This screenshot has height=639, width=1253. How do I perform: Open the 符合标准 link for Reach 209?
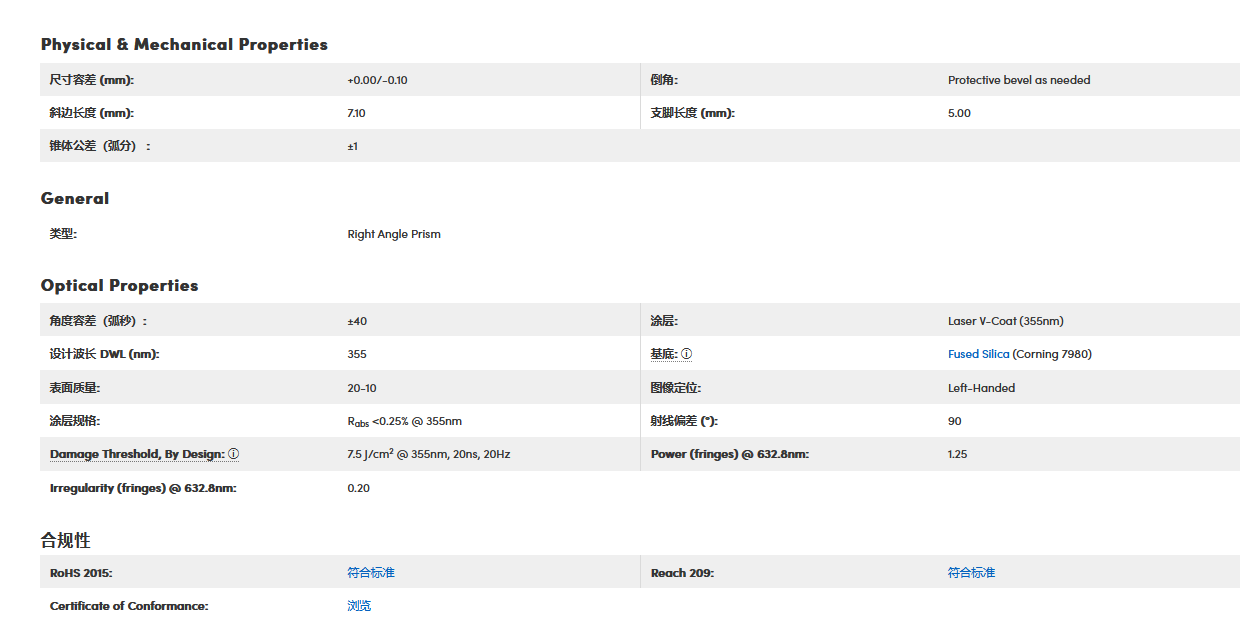click(971, 572)
